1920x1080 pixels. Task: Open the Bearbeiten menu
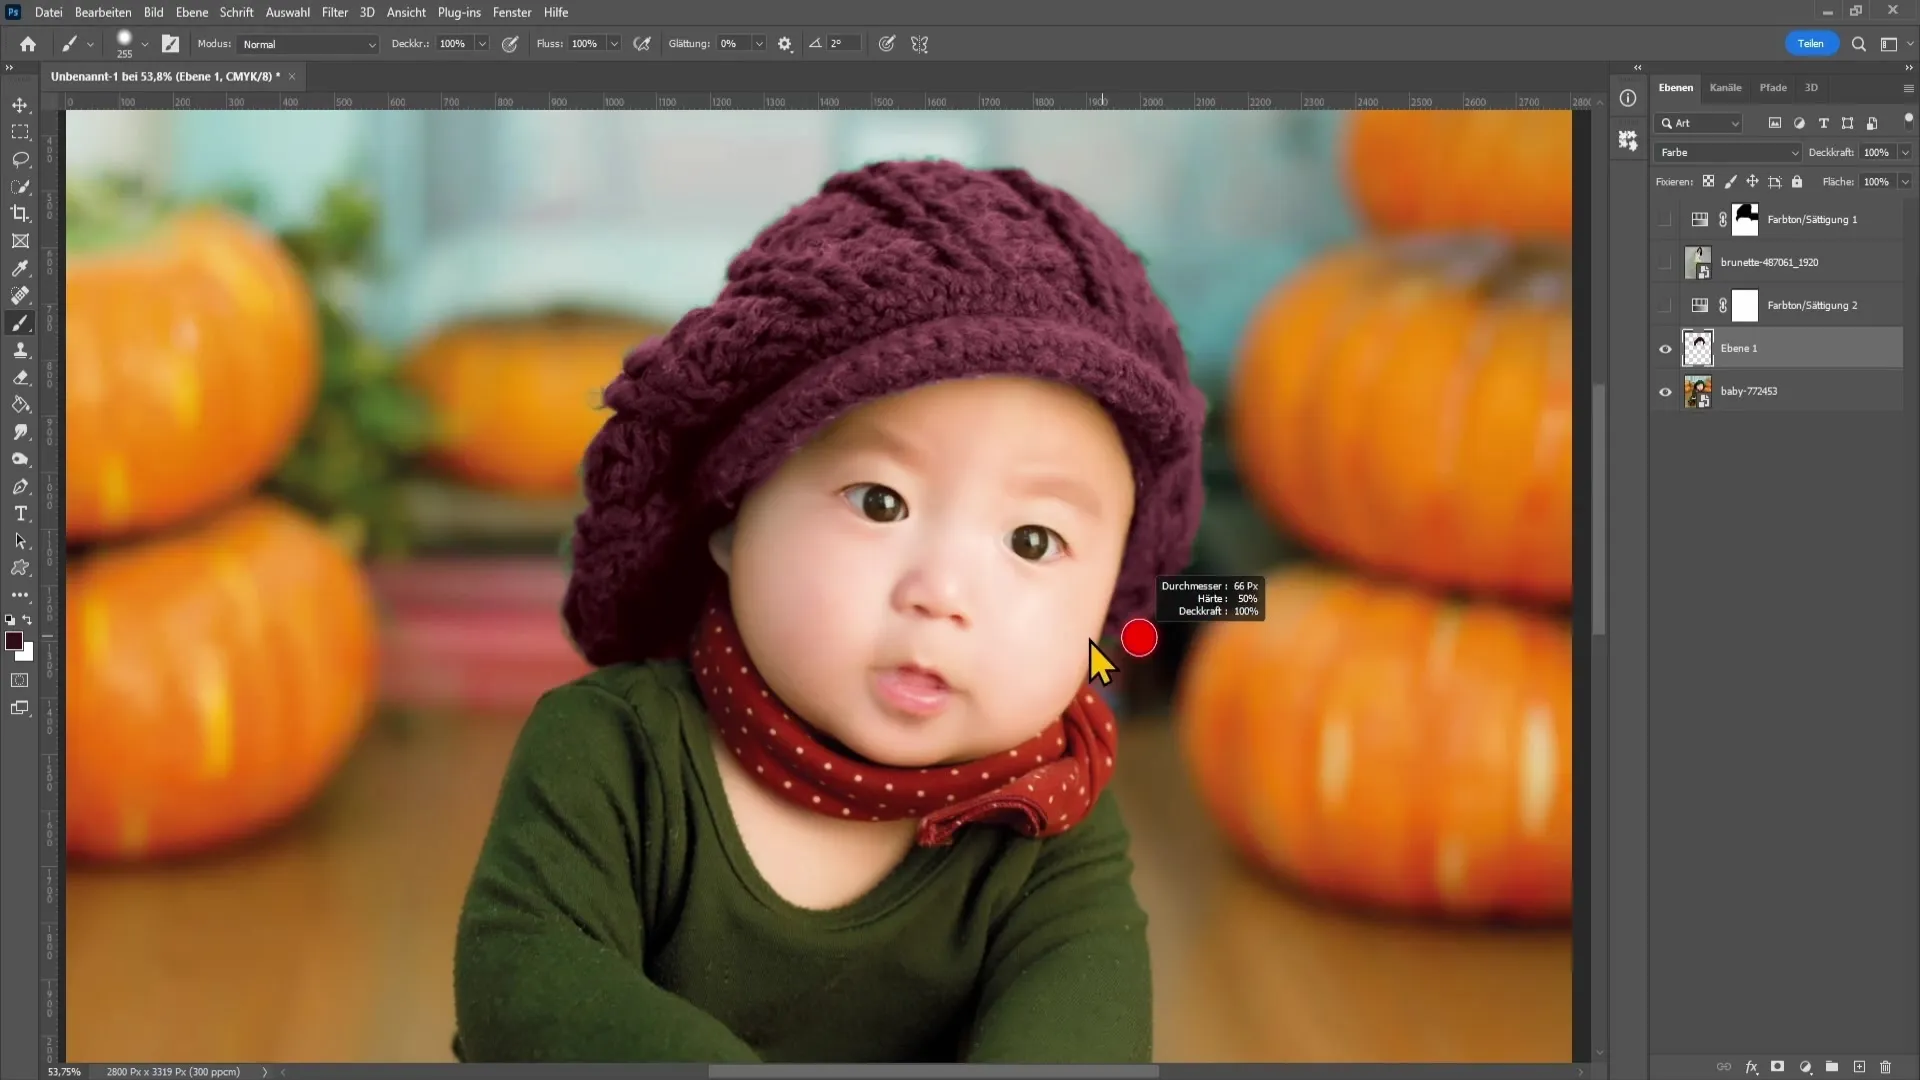tap(103, 12)
